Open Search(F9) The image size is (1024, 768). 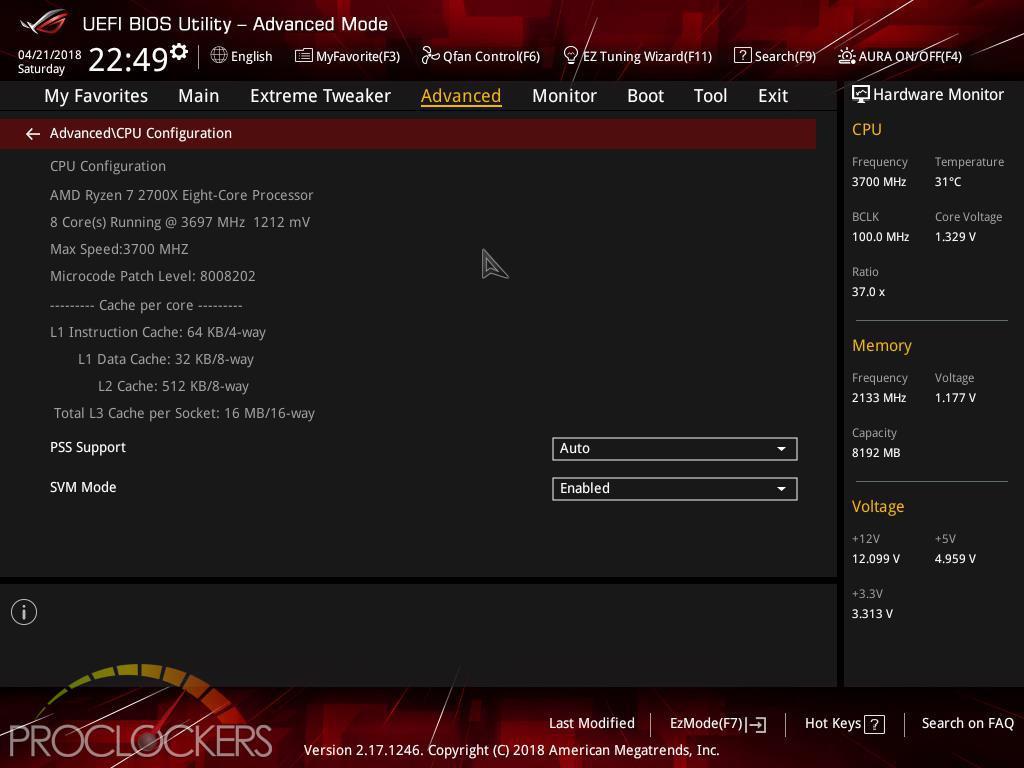point(775,56)
